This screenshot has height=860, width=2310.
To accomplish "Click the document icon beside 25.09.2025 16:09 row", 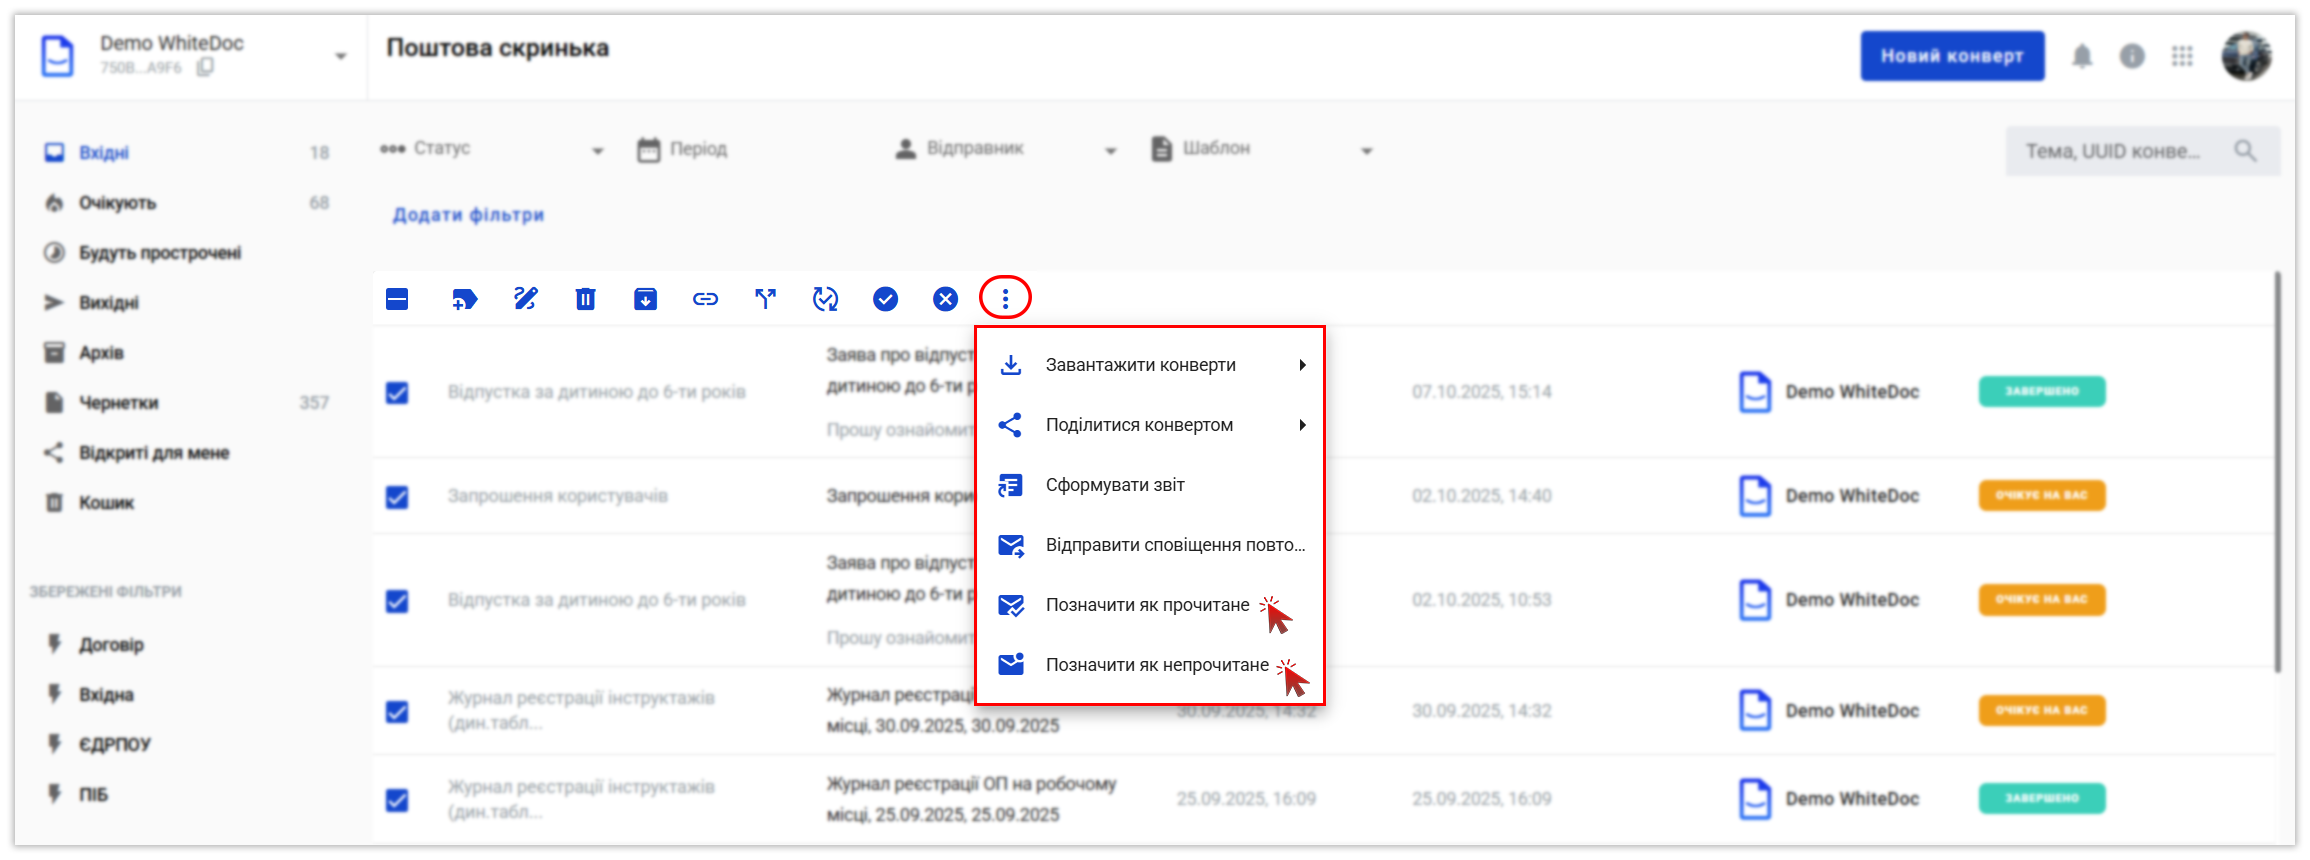I will pyautogui.click(x=1755, y=799).
